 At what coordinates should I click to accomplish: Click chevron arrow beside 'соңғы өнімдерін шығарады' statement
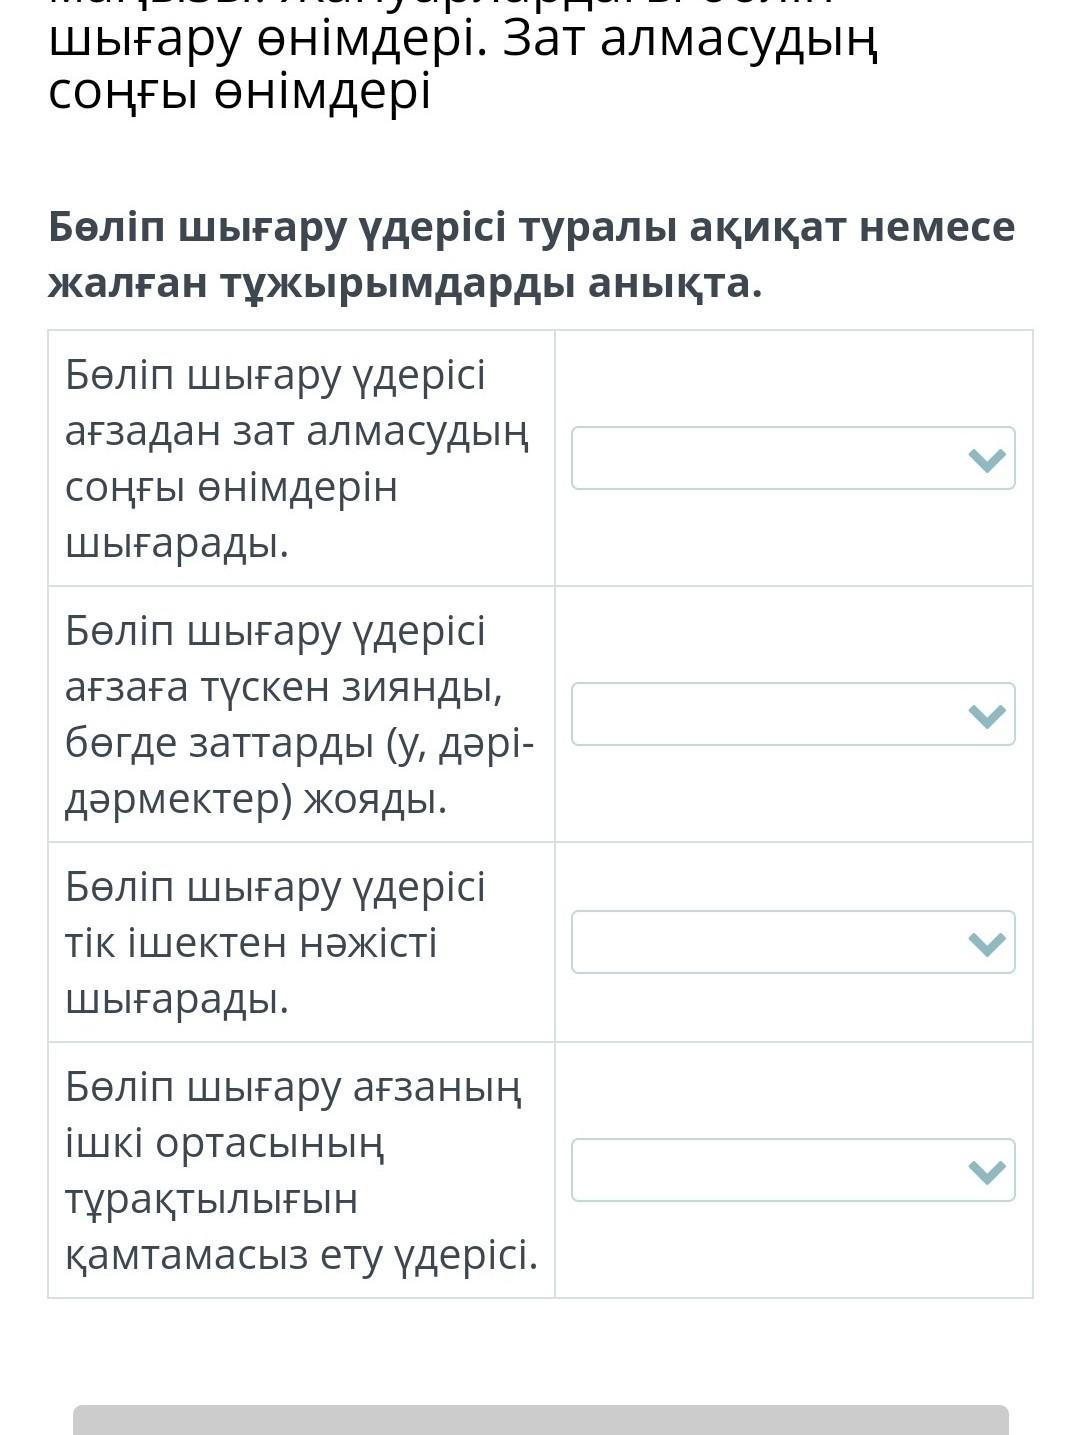pos(986,459)
